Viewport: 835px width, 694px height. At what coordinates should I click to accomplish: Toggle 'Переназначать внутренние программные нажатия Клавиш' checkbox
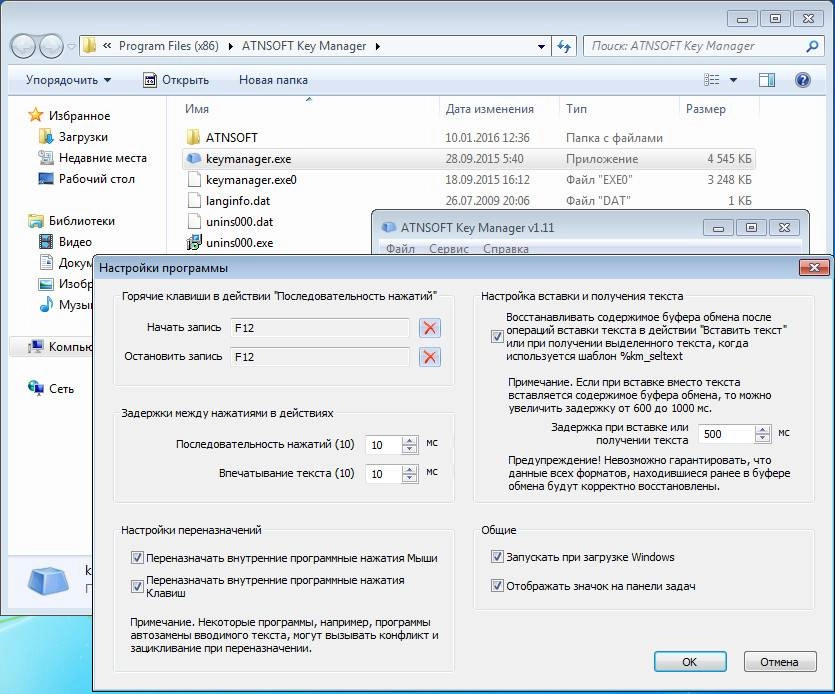pos(137,586)
